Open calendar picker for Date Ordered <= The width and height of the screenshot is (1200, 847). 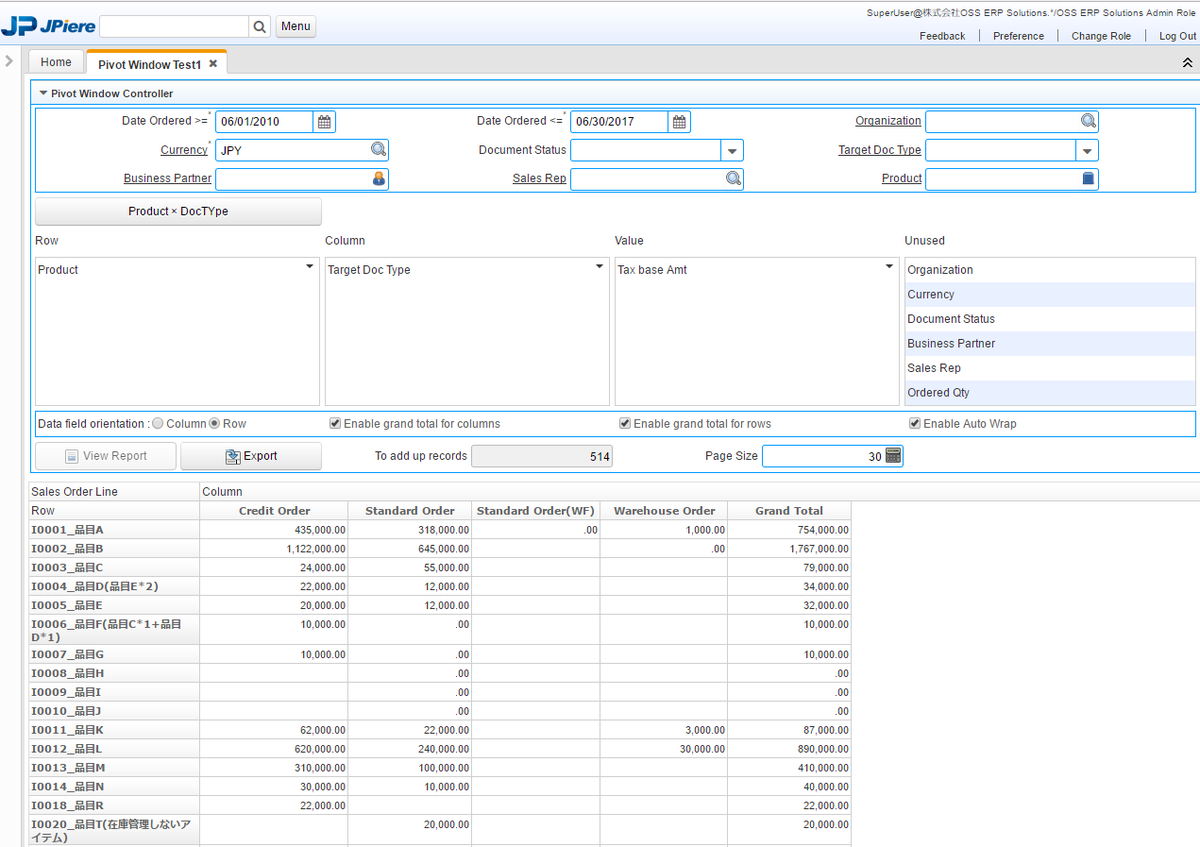pos(679,122)
